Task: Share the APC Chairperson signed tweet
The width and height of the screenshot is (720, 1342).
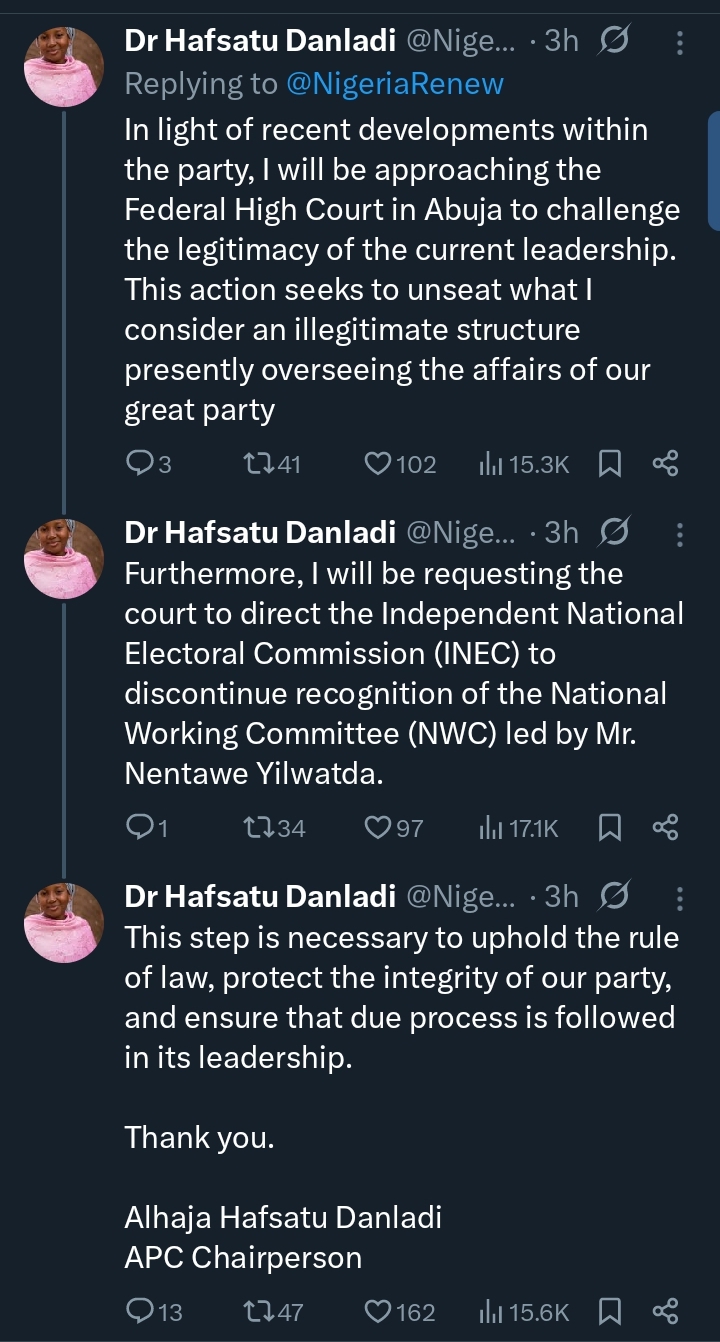Action: pos(665,1312)
